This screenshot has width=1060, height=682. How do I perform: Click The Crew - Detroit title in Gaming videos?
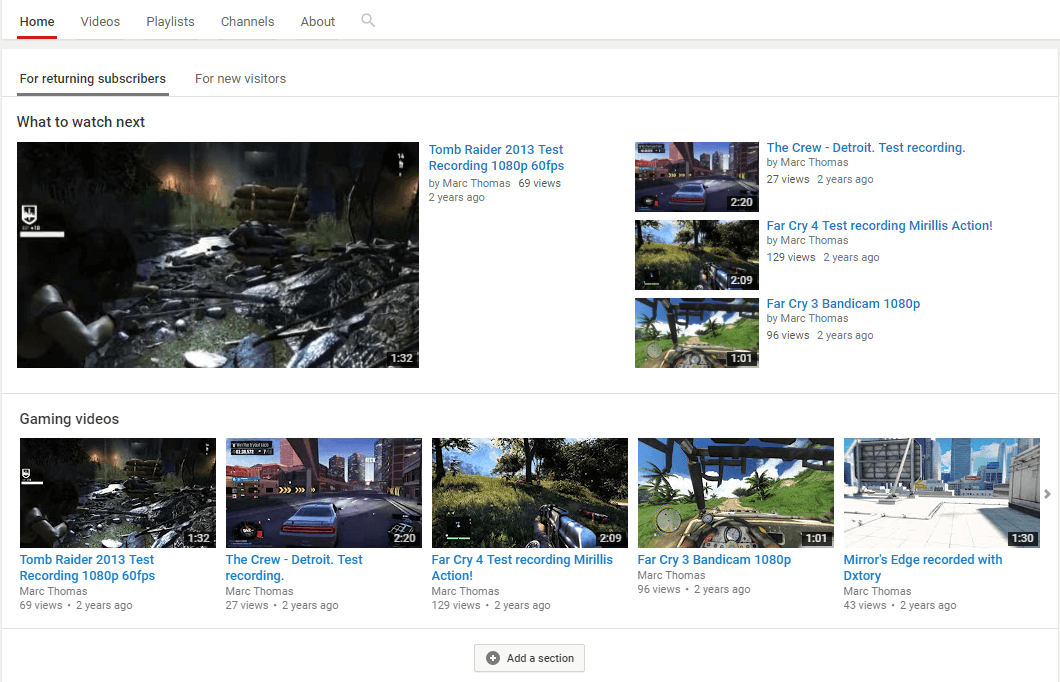click(x=294, y=568)
